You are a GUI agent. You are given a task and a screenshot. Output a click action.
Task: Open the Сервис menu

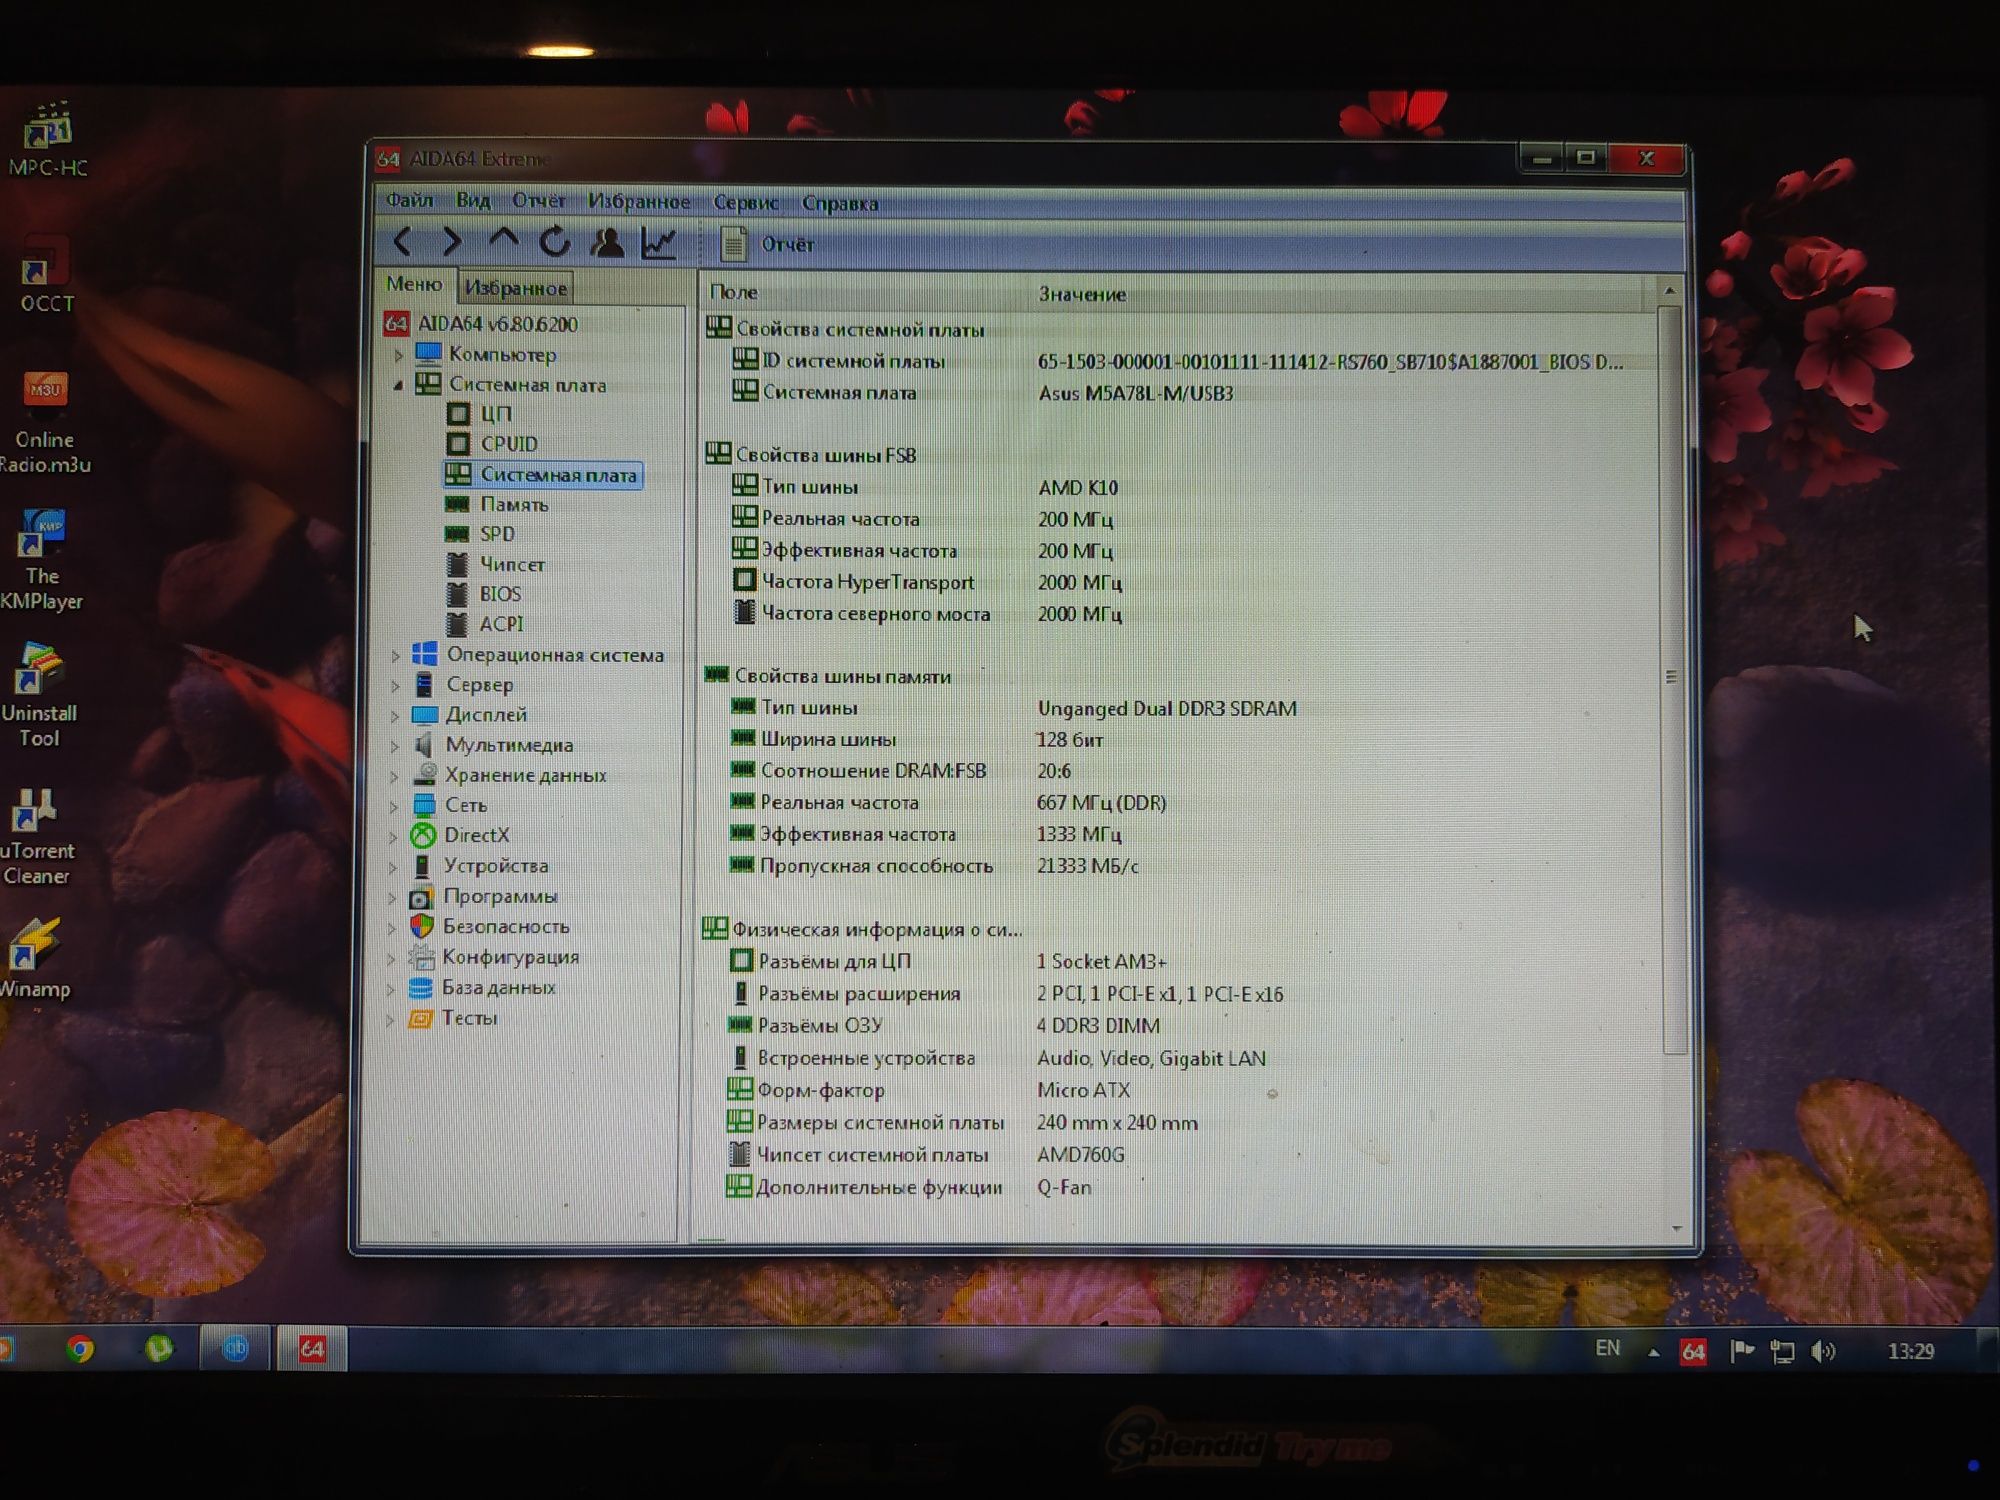(x=745, y=202)
